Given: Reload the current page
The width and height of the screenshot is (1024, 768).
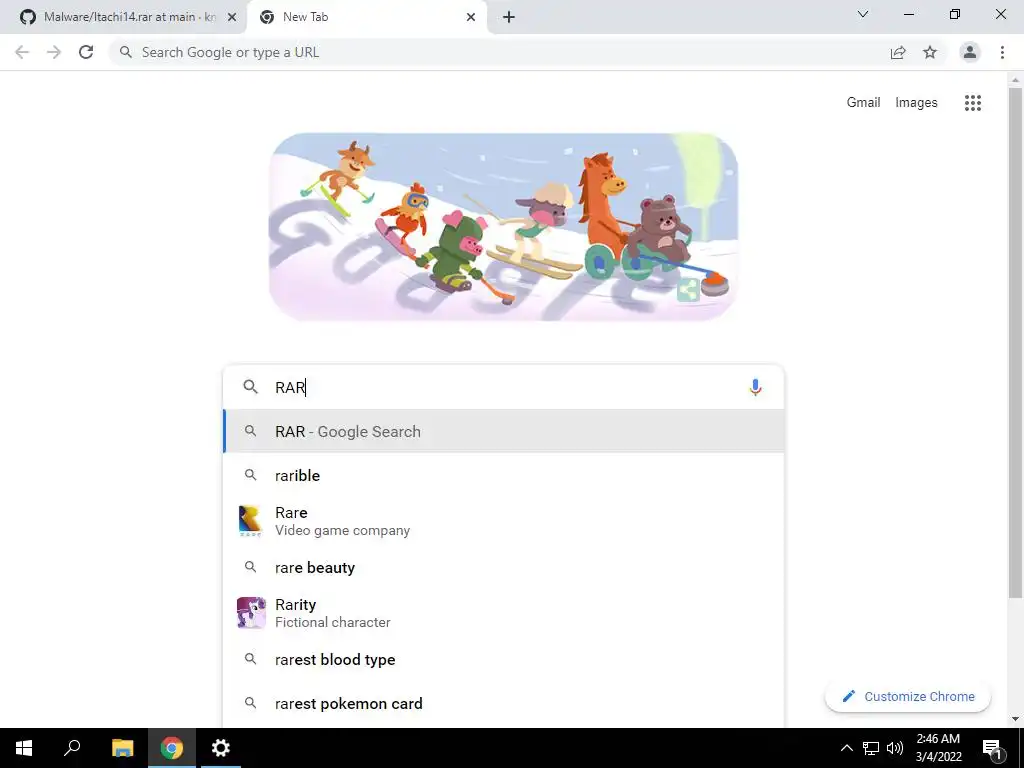Looking at the screenshot, I should point(86,52).
